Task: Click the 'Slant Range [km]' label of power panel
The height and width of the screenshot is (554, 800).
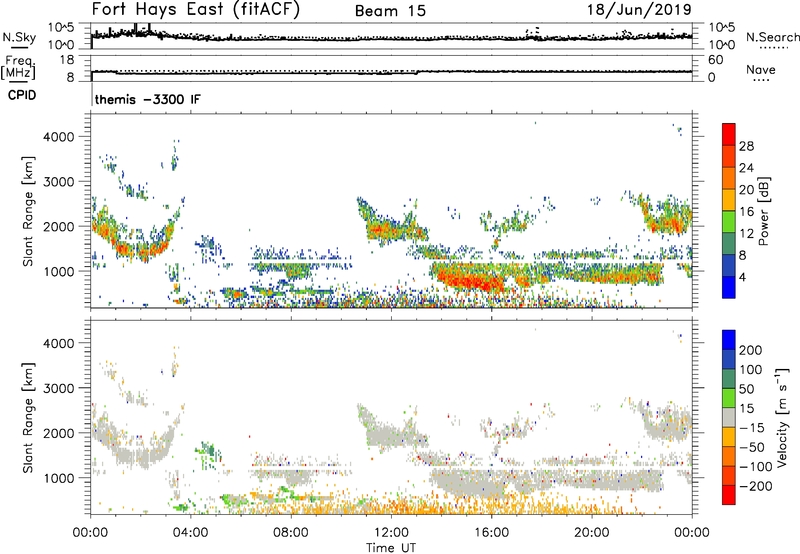Action: pyautogui.click(x=28, y=211)
